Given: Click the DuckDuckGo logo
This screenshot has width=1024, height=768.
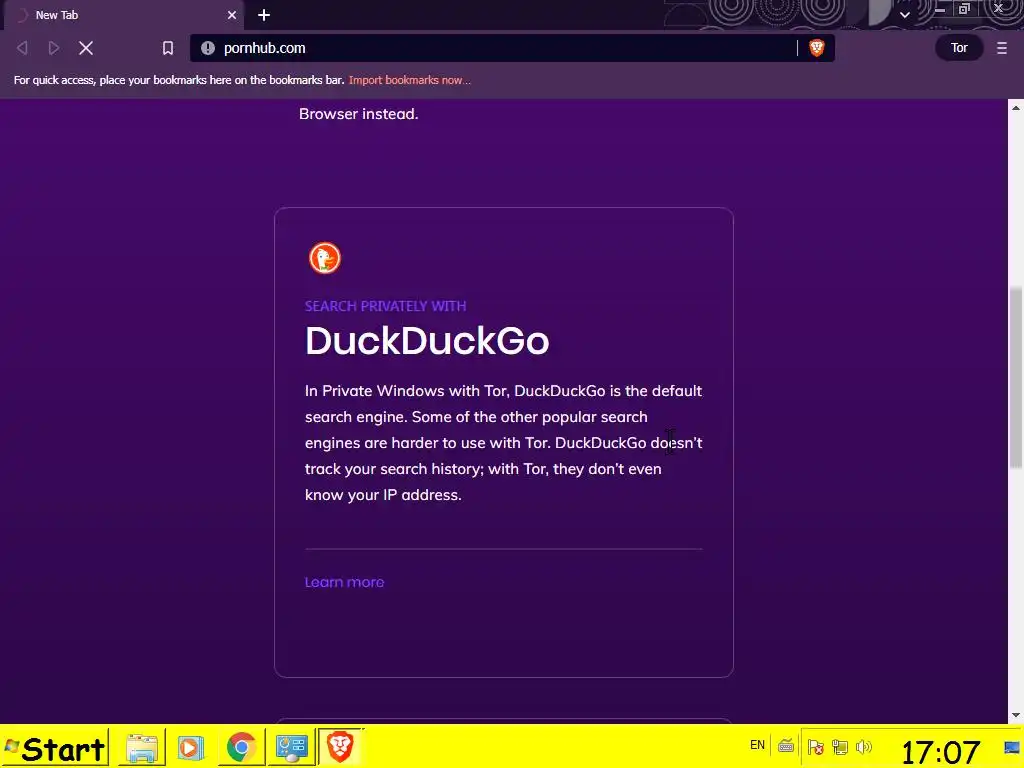Looking at the screenshot, I should 325,258.
